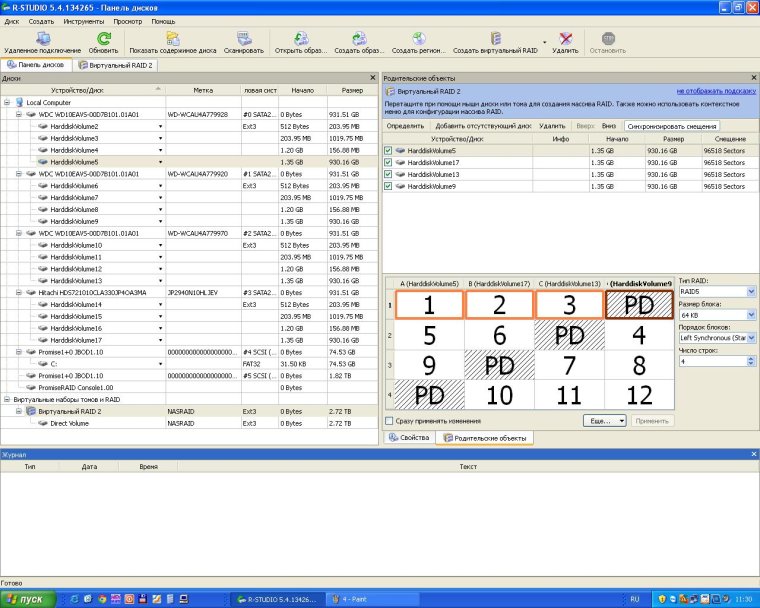Image resolution: width=760 pixels, height=608 pixels.
Task: Click Добавить отсутствующий диск button
Action: pos(483,126)
